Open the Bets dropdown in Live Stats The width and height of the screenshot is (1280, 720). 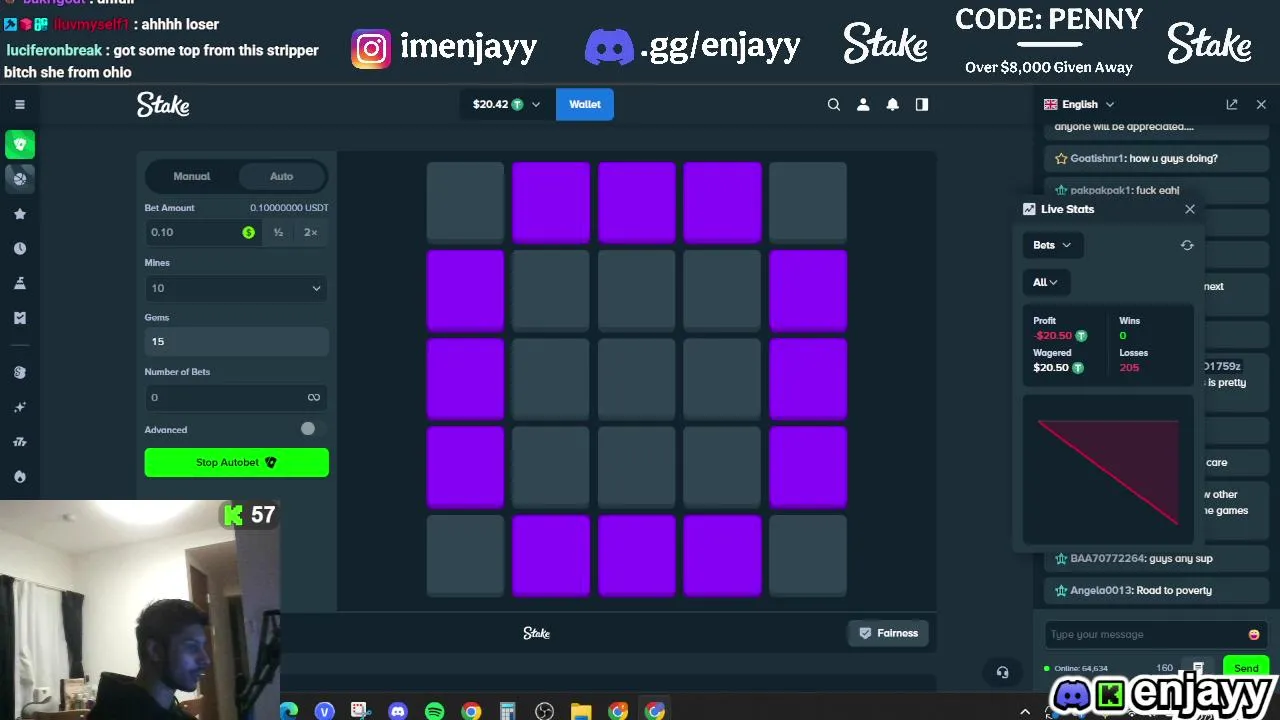1051,245
